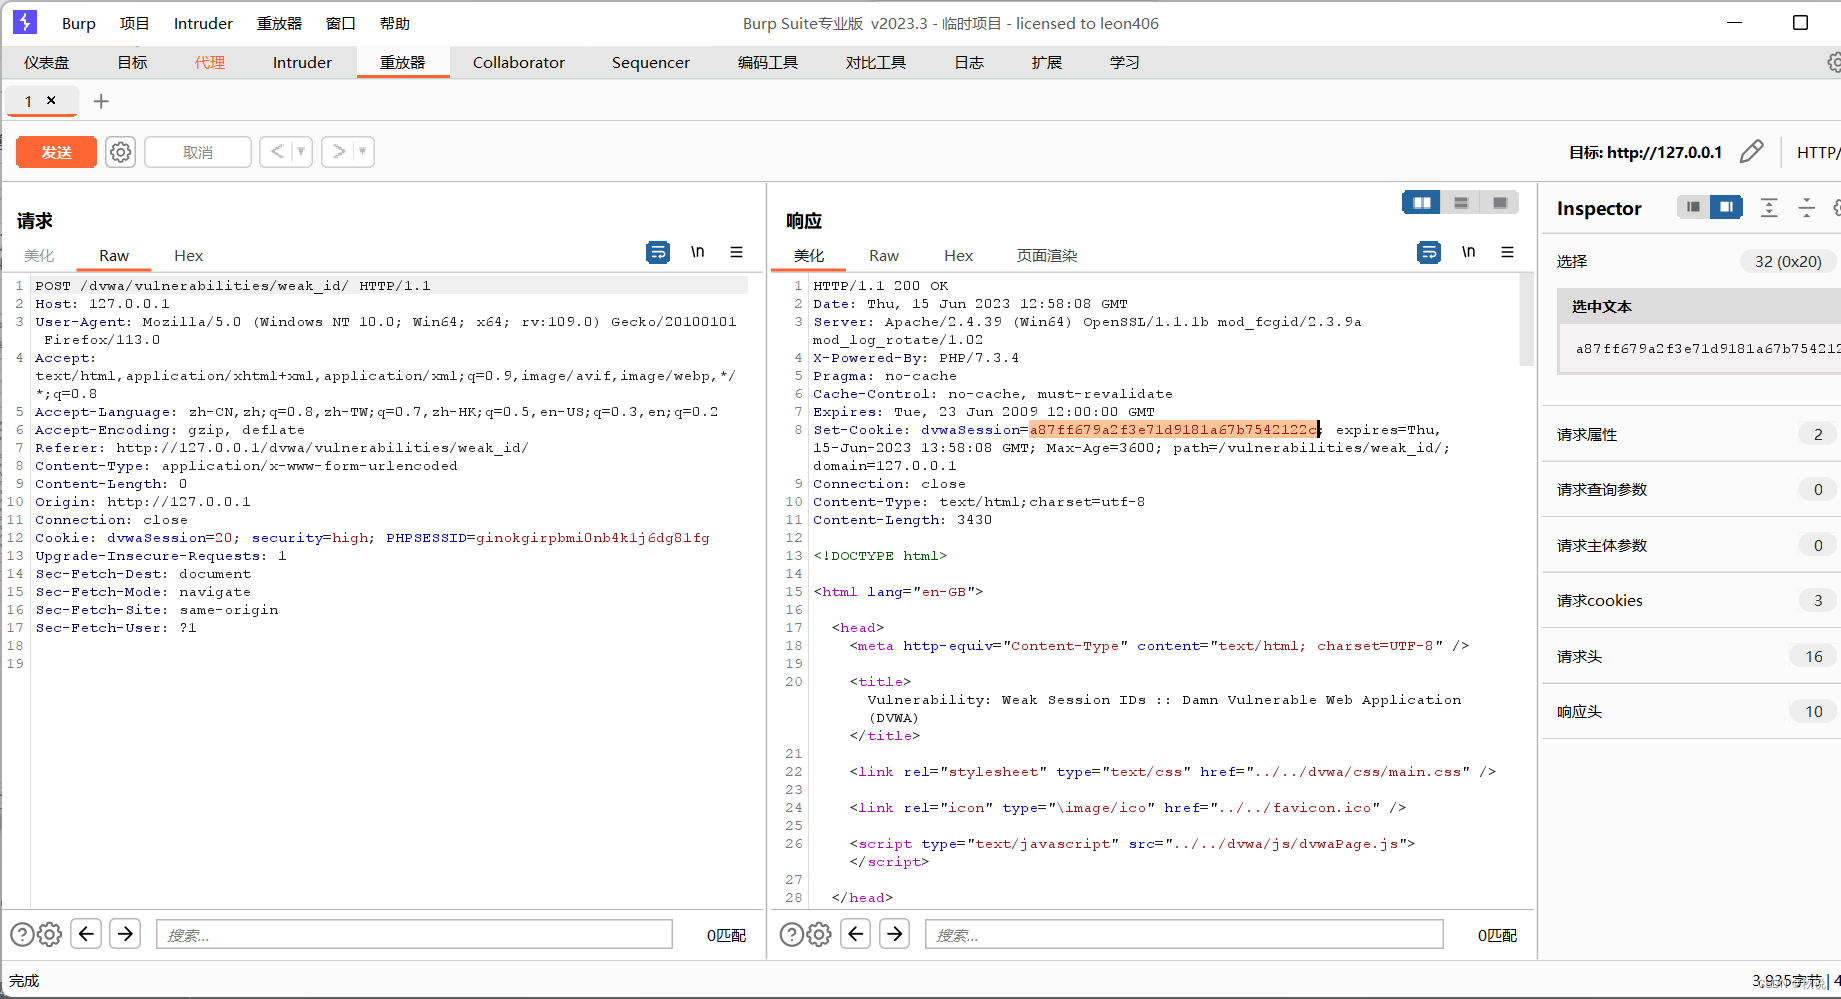Screen dimensions: 1841x999
Task: Open the Intruder menu in menu bar
Action: (203, 23)
